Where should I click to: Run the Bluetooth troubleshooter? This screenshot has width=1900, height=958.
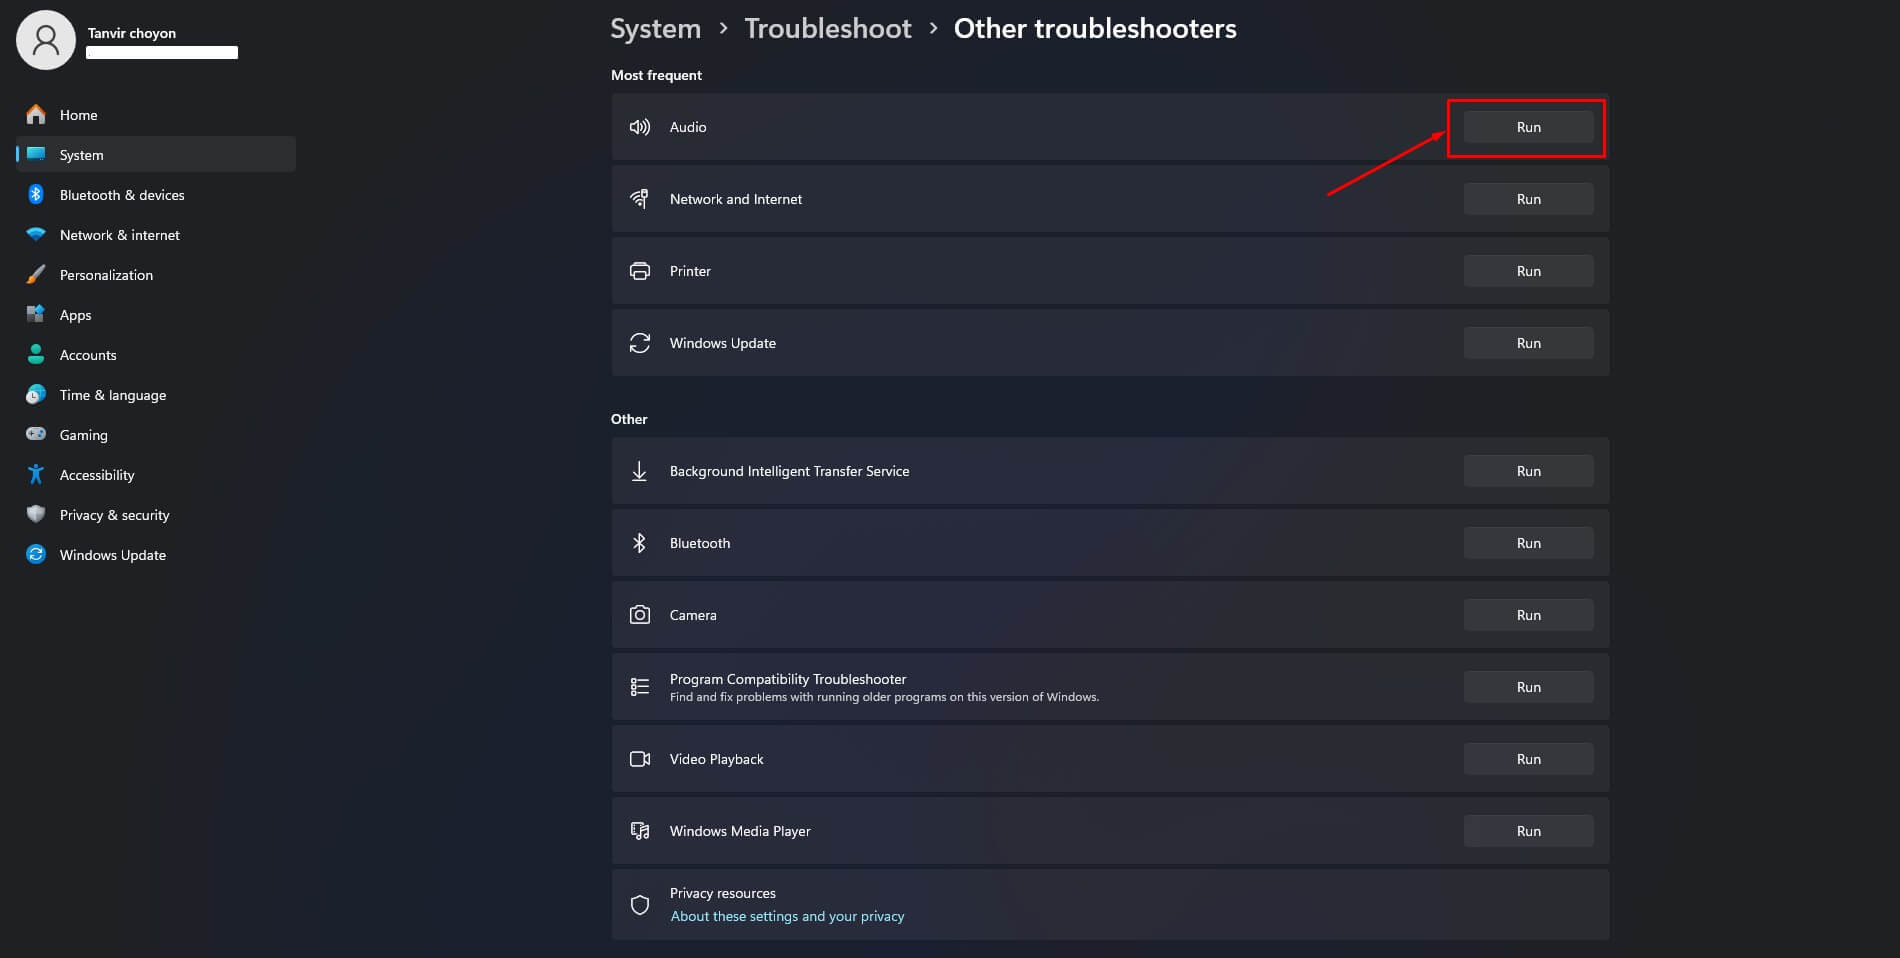1528,543
